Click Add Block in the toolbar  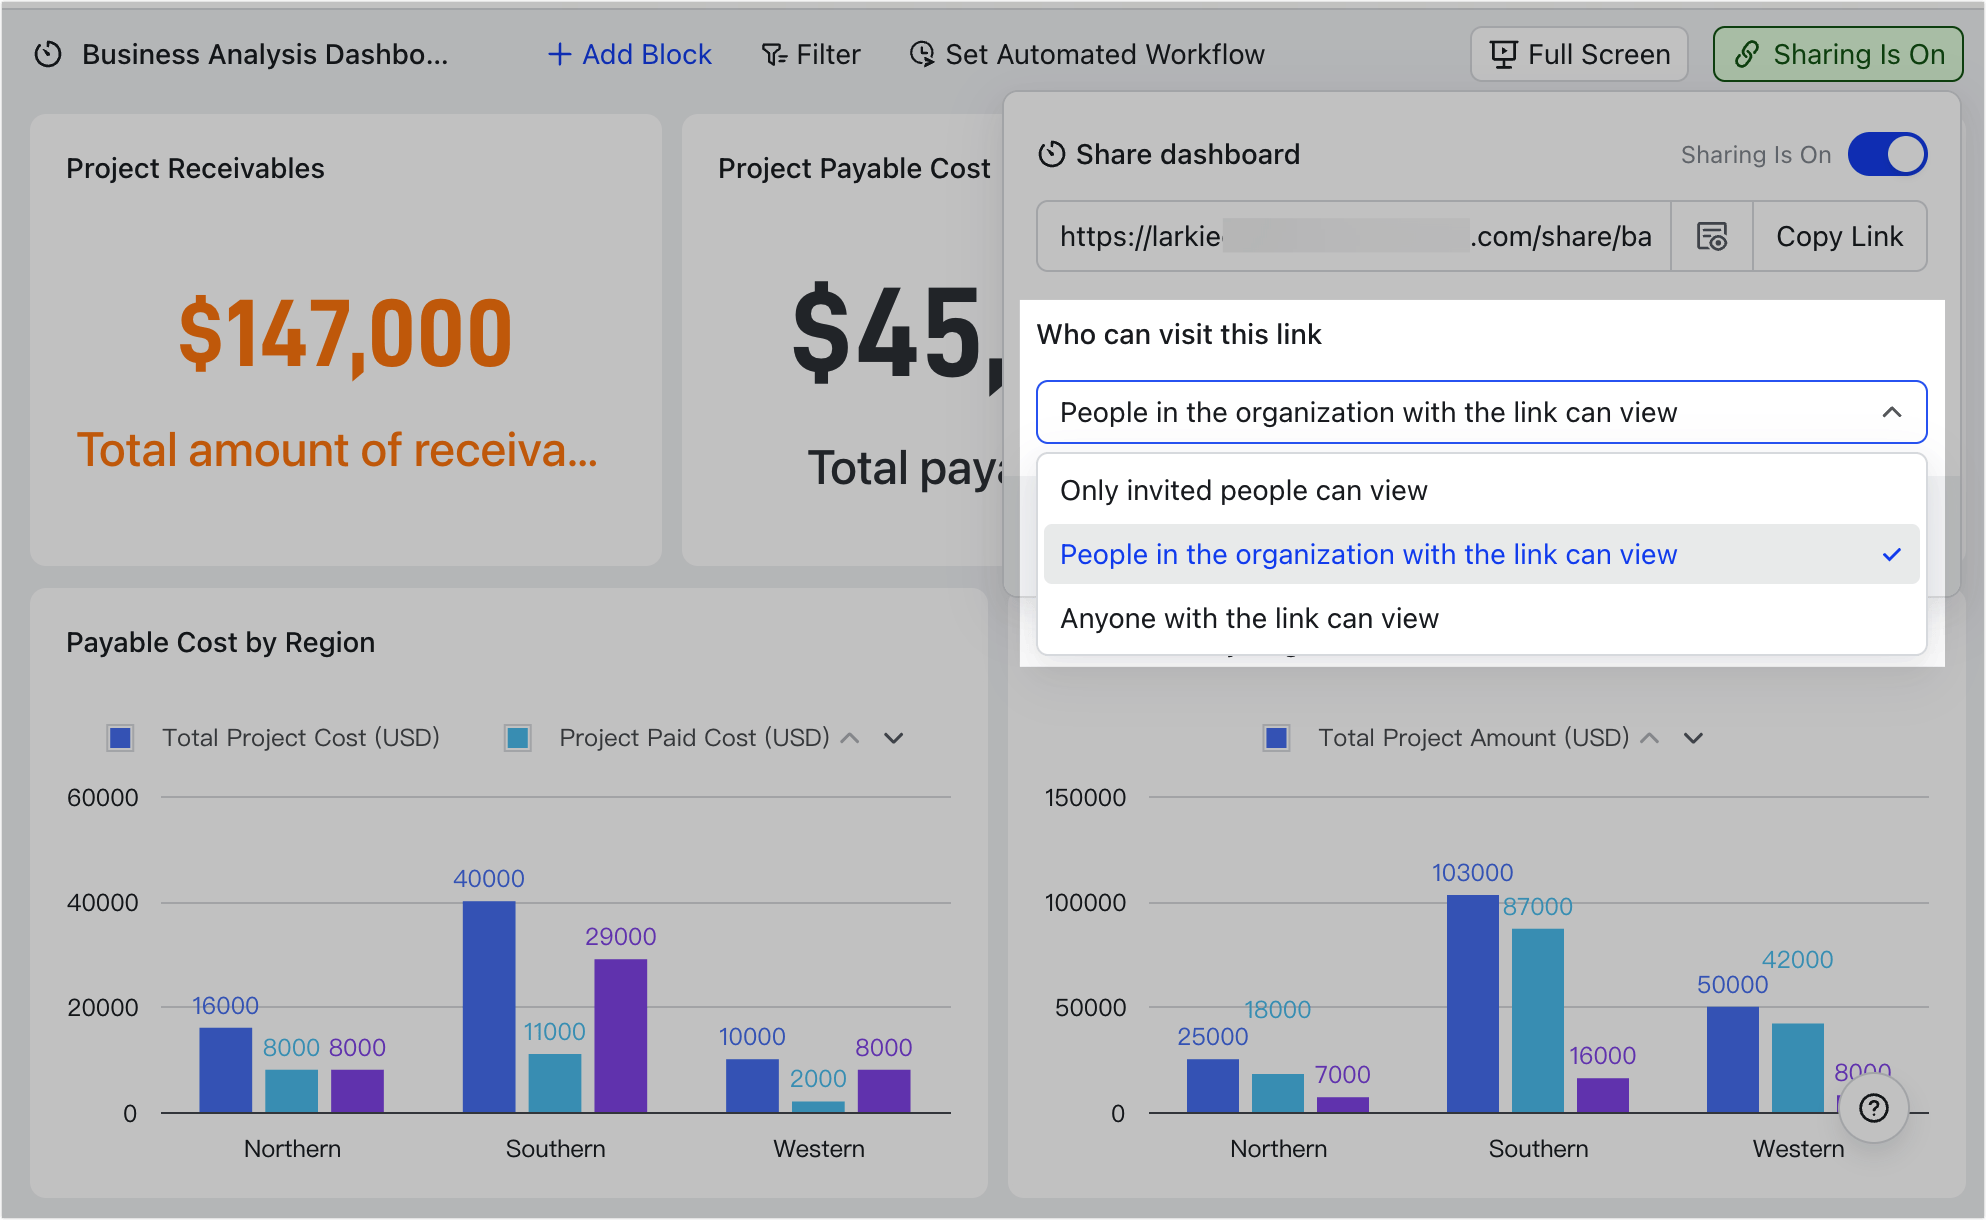pos(628,54)
